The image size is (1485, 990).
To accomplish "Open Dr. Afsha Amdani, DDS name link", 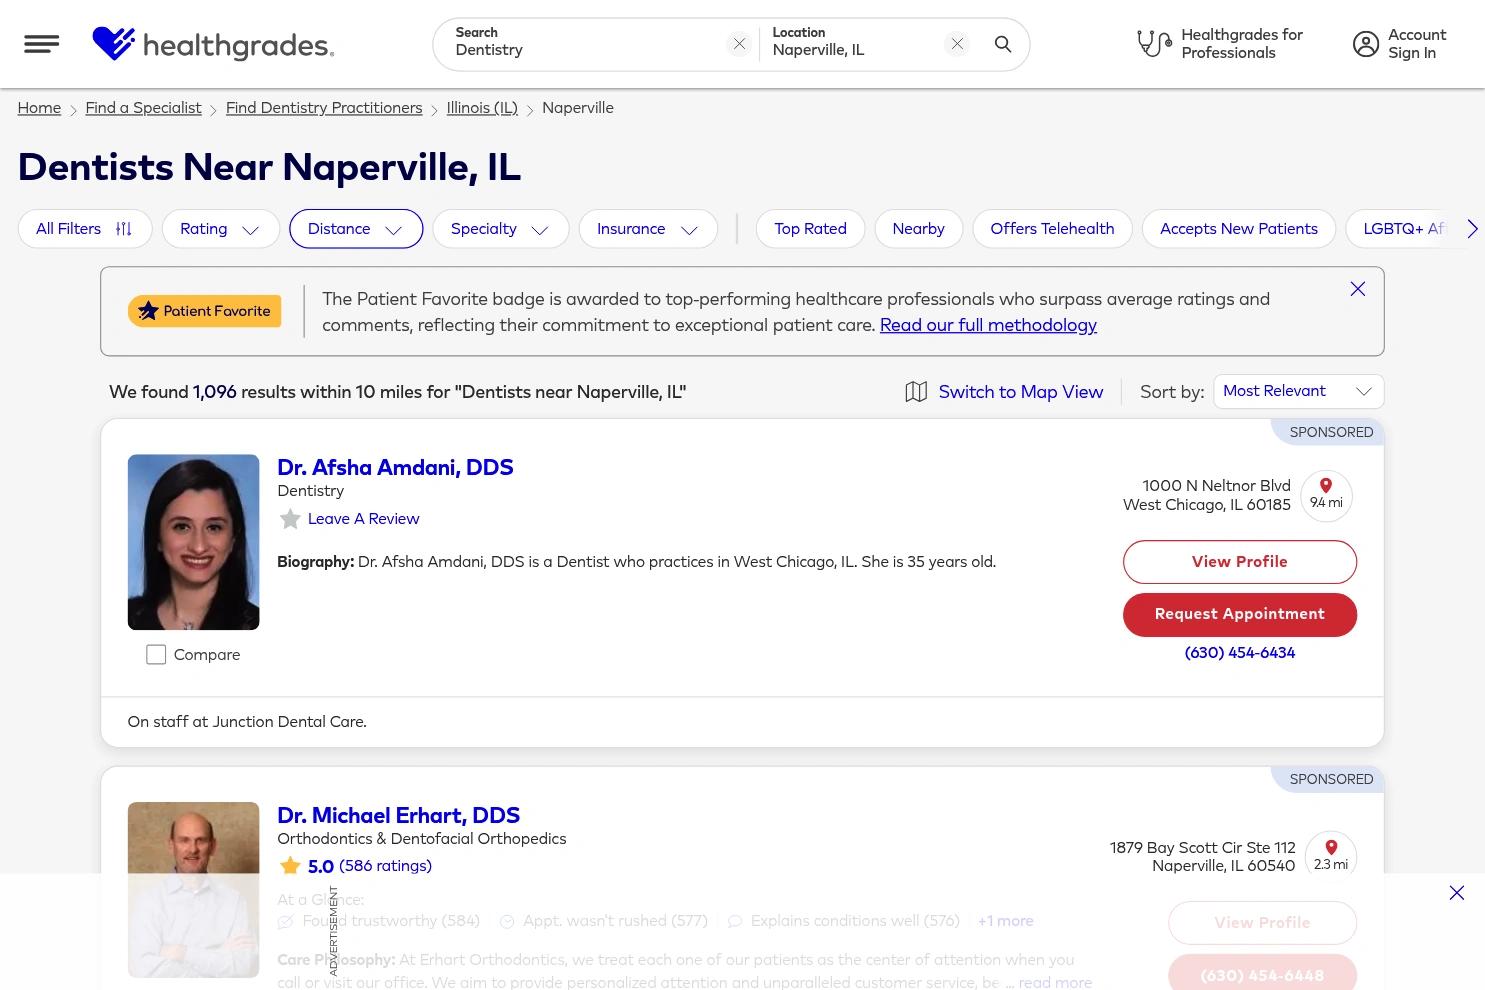I will pos(395,467).
